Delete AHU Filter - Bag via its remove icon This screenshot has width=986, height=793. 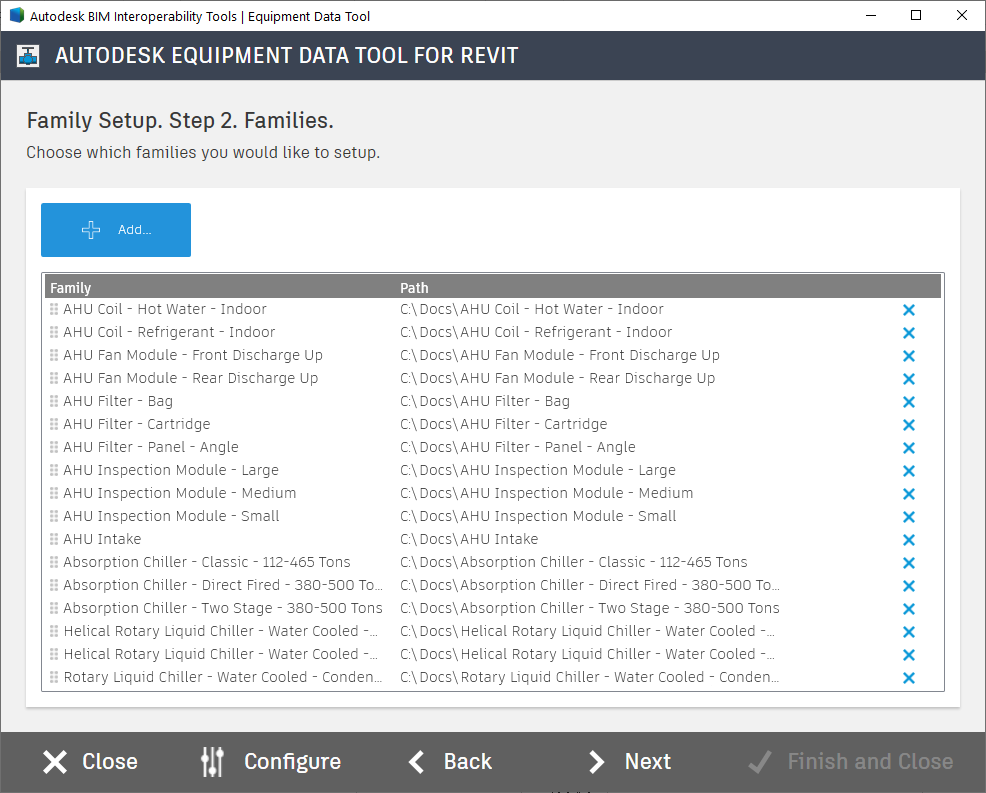[x=908, y=401]
